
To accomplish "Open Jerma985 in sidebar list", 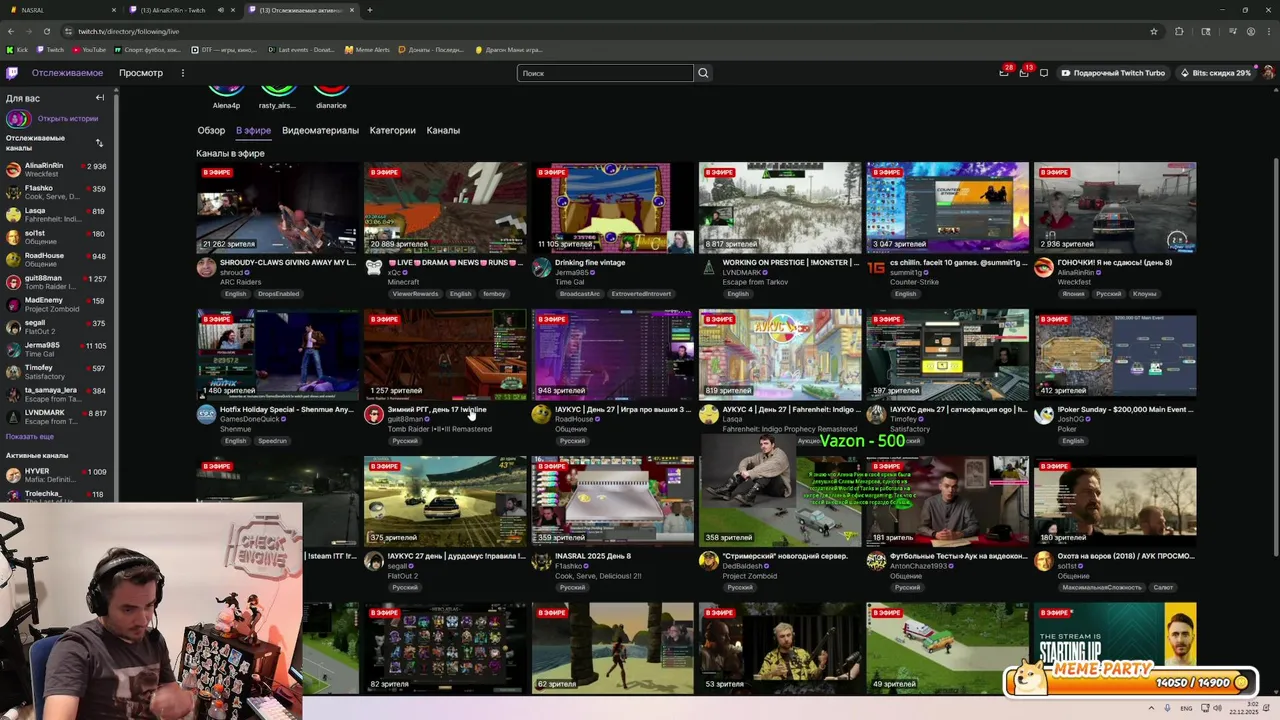I will tap(57, 349).
